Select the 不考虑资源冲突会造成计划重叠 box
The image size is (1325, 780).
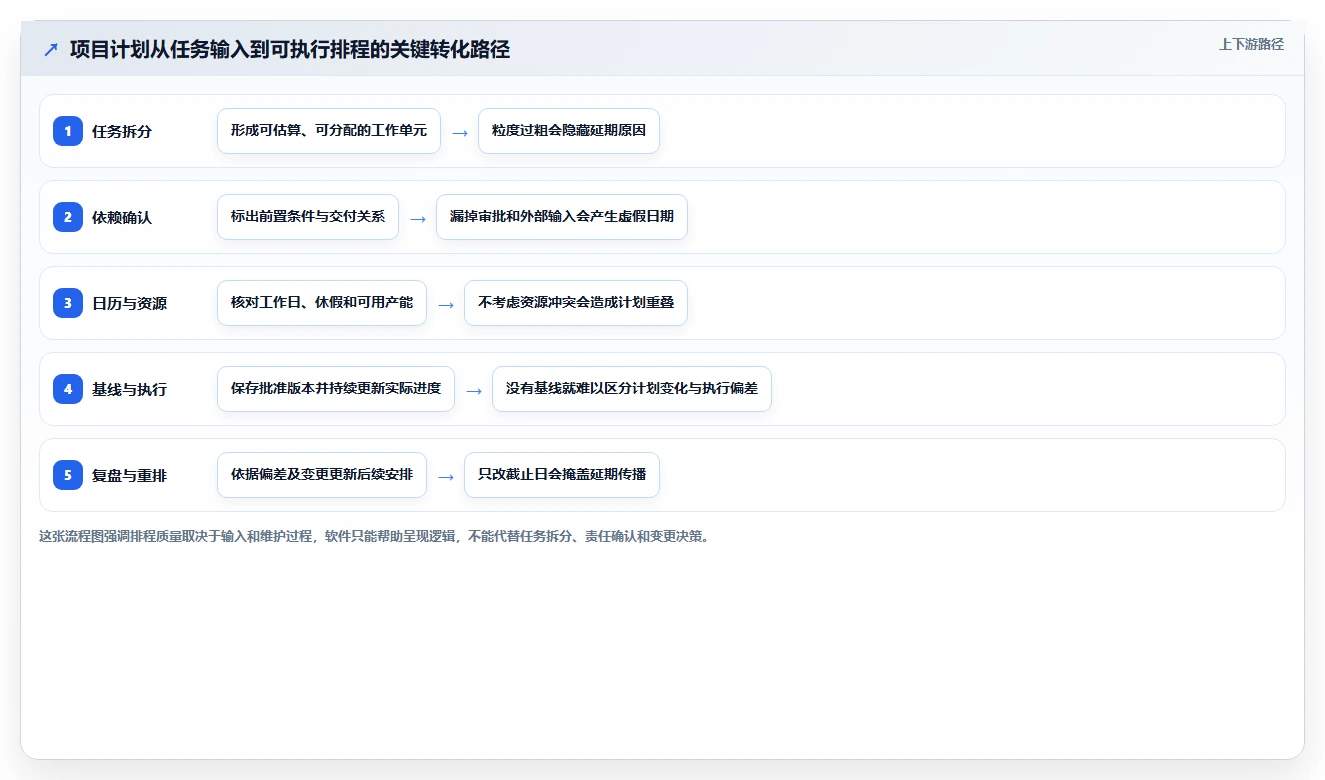576,303
